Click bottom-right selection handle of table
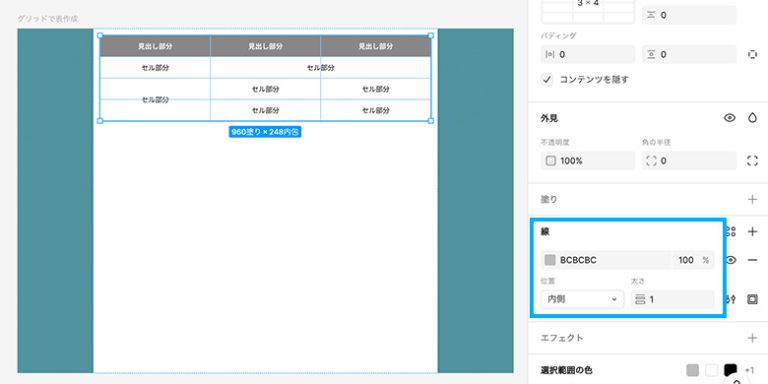Screen dimensions: 768x384 tap(431, 120)
